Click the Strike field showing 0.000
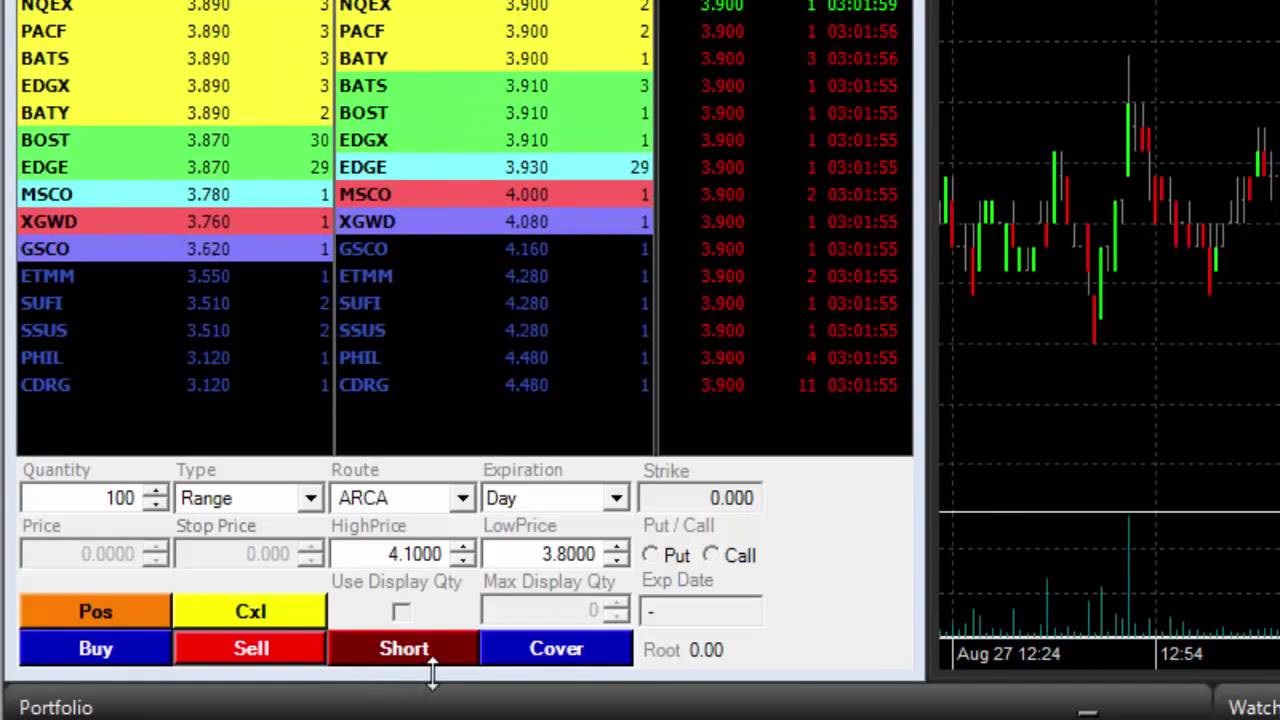1280x720 pixels. click(700, 498)
